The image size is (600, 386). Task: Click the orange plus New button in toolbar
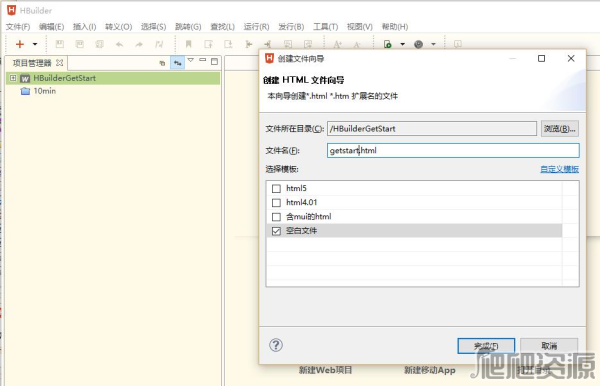tap(20, 44)
